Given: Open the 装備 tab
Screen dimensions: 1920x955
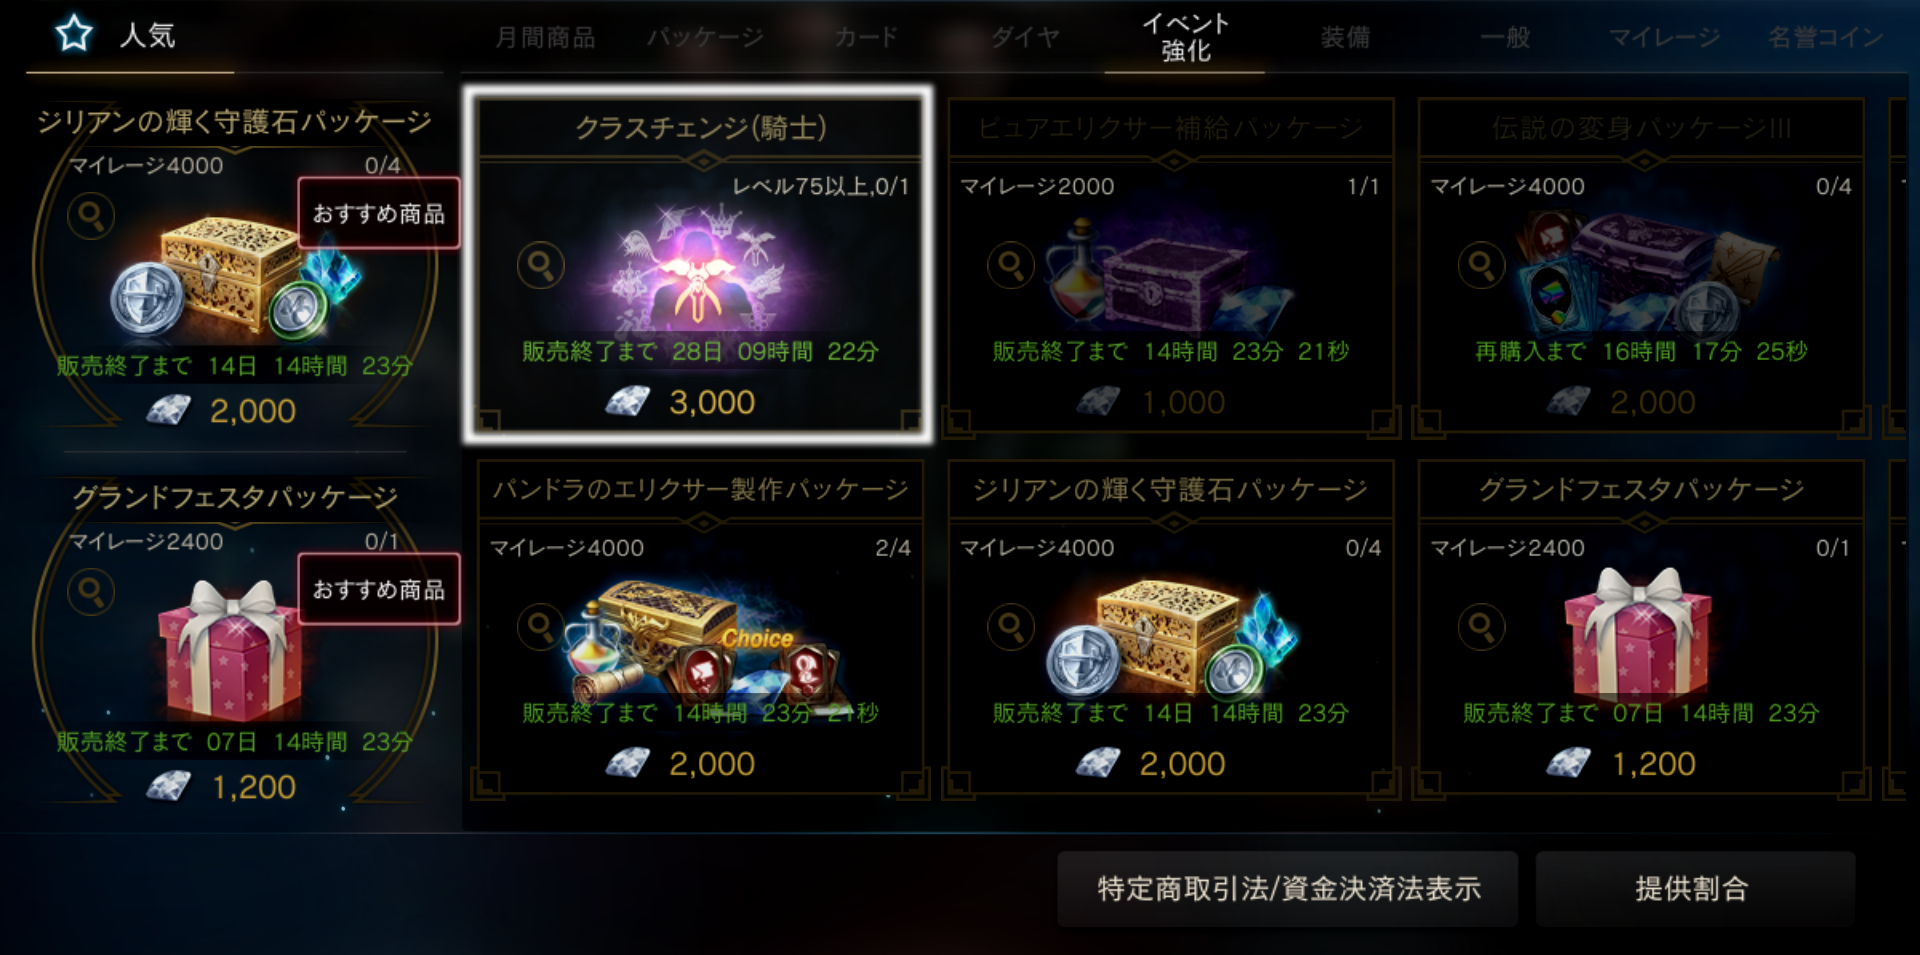Looking at the screenshot, I should (1345, 38).
